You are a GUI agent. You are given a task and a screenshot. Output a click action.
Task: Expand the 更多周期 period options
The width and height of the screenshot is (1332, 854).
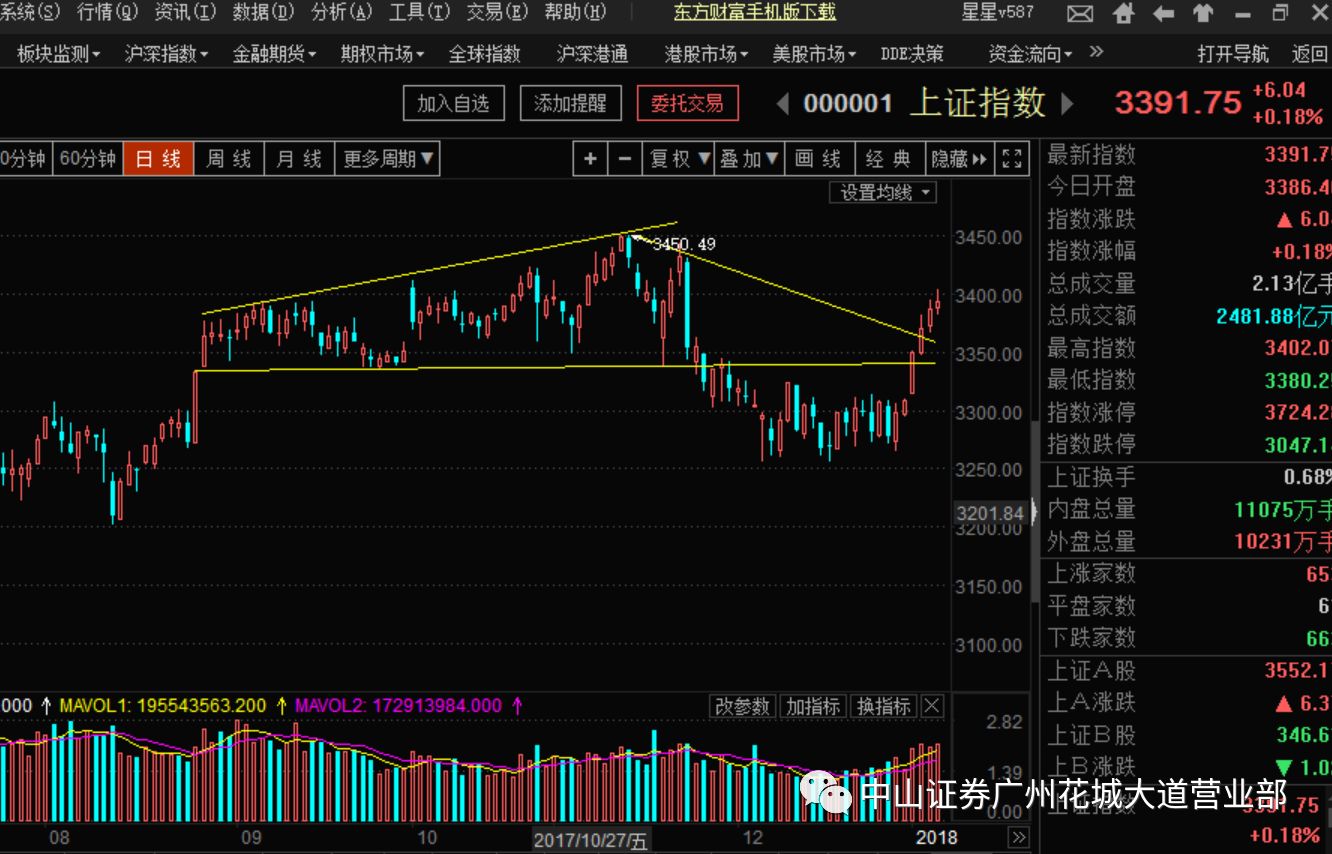(x=390, y=158)
